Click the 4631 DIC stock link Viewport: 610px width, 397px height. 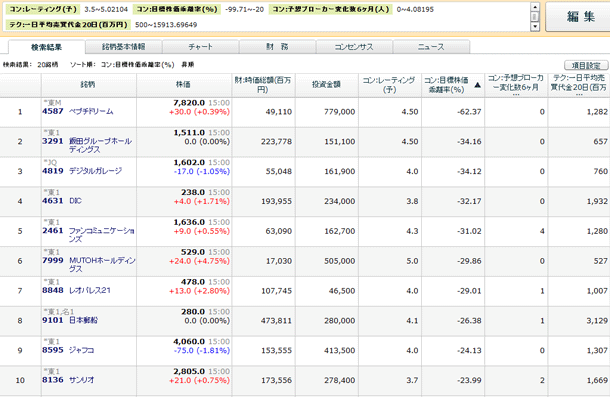62,201
